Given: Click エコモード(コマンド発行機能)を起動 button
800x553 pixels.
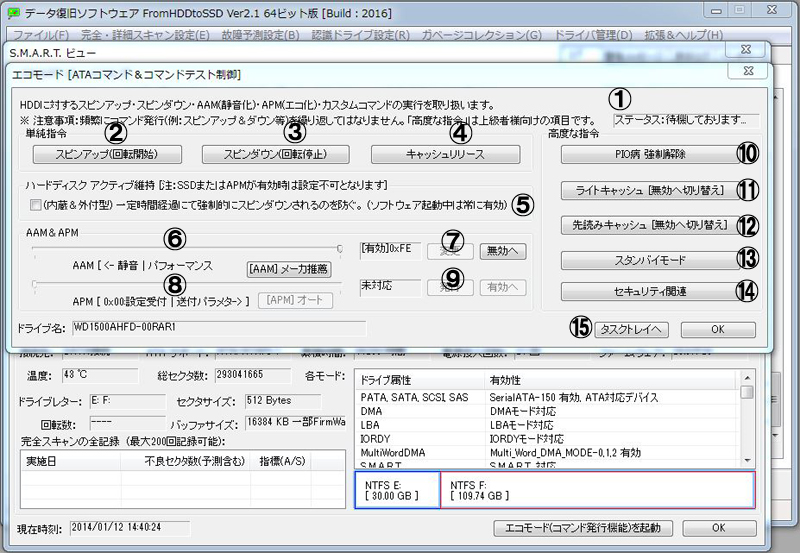Looking at the screenshot, I should coord(583,528).
